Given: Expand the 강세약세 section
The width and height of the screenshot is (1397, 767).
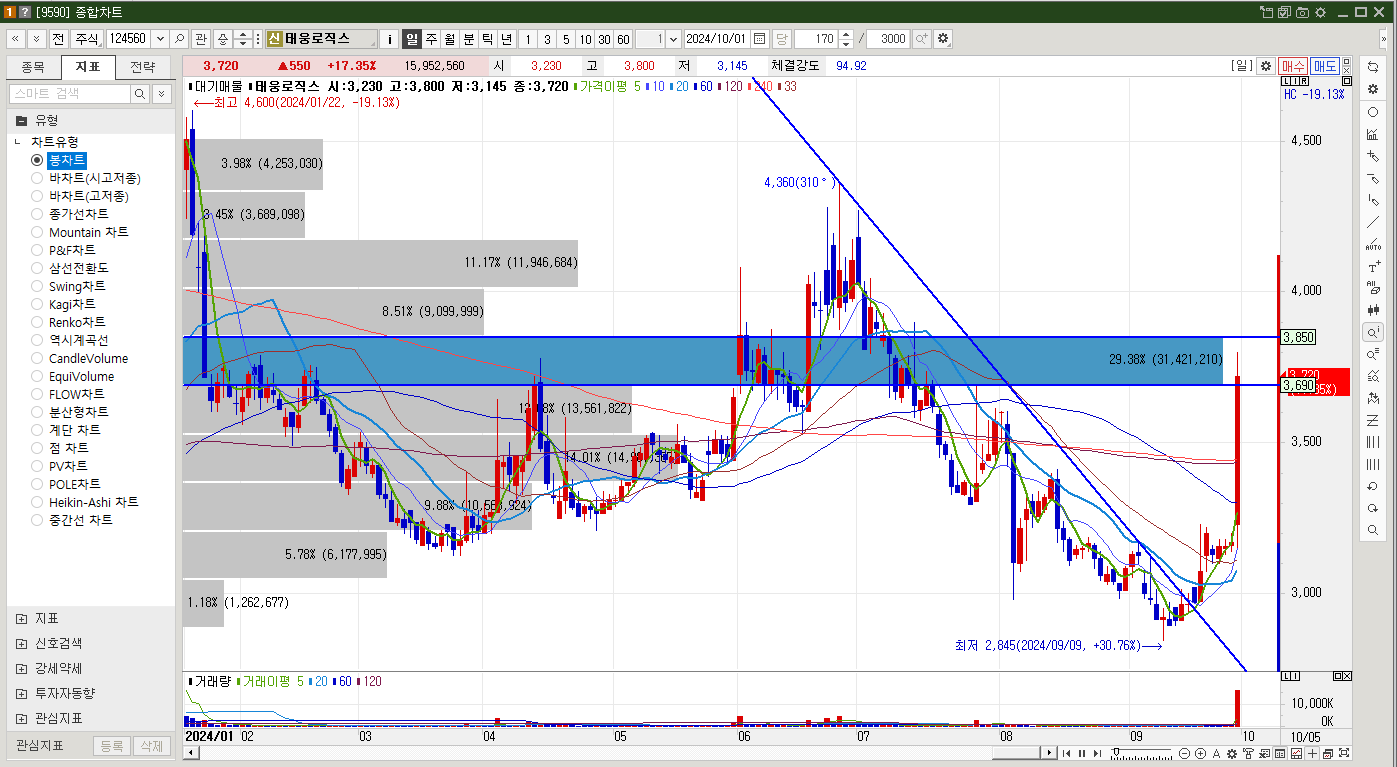Looking at the screenshot, I should (22, 668).
